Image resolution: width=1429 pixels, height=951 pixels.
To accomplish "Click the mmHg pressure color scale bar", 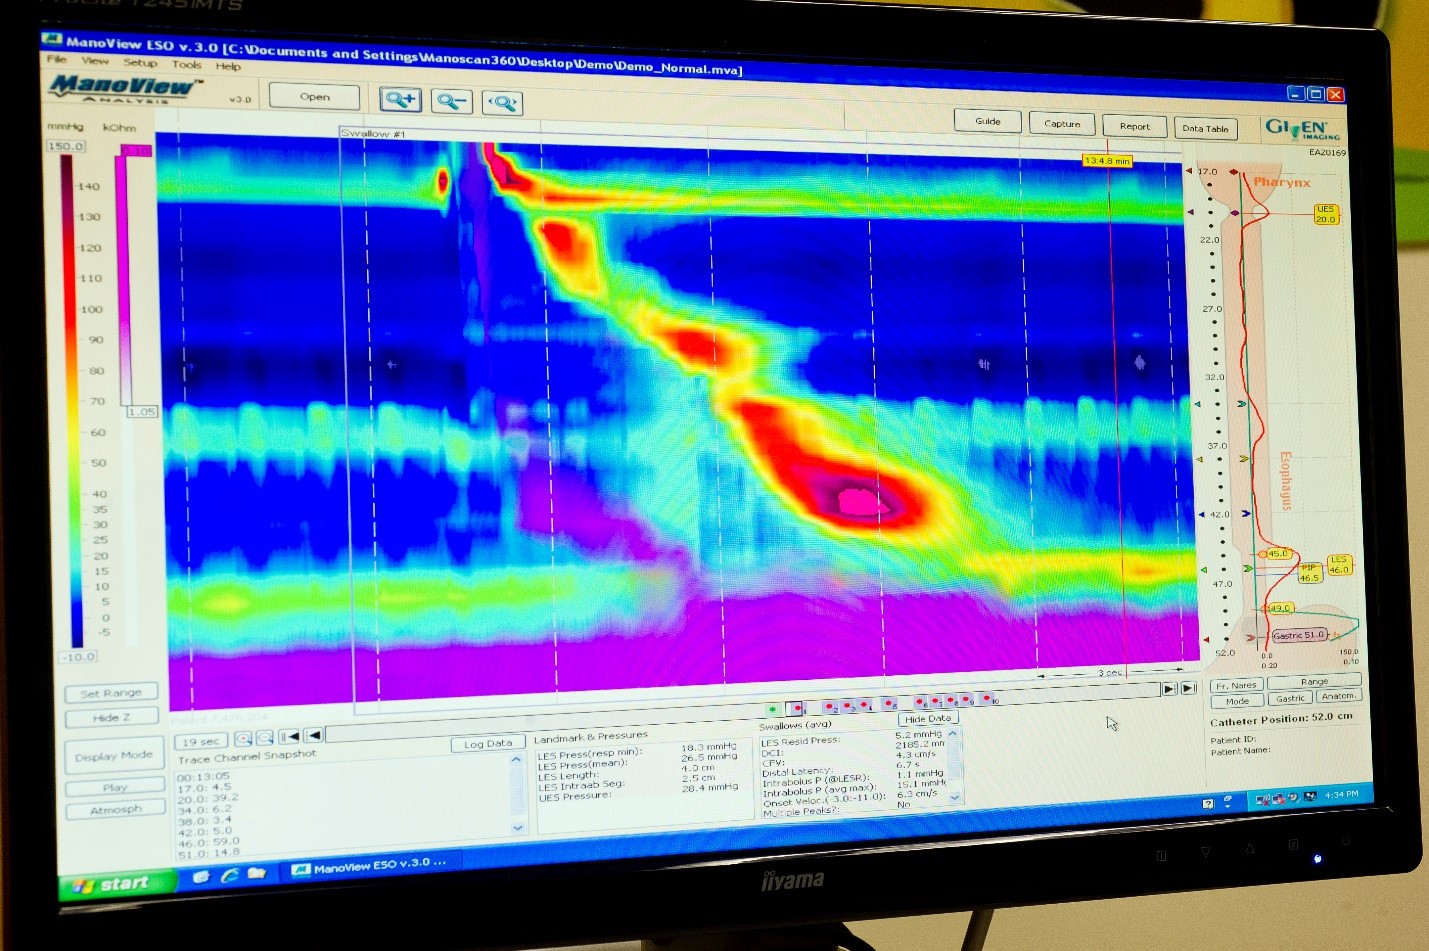I will click(x=74, y=402).
